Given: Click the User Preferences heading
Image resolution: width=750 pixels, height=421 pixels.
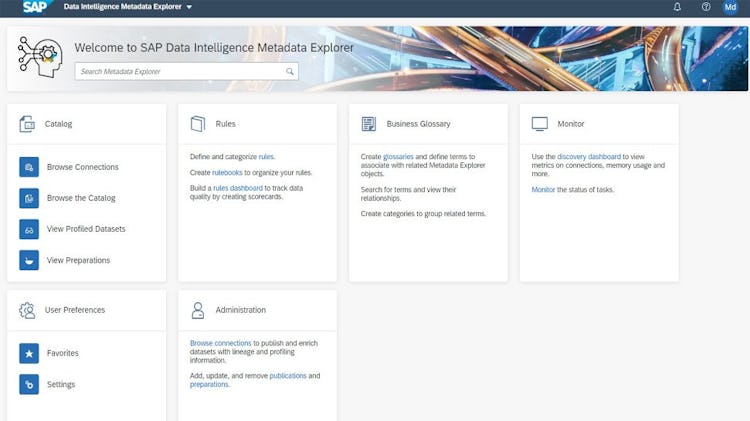Looking at the screenshot, I should [75, 310].
